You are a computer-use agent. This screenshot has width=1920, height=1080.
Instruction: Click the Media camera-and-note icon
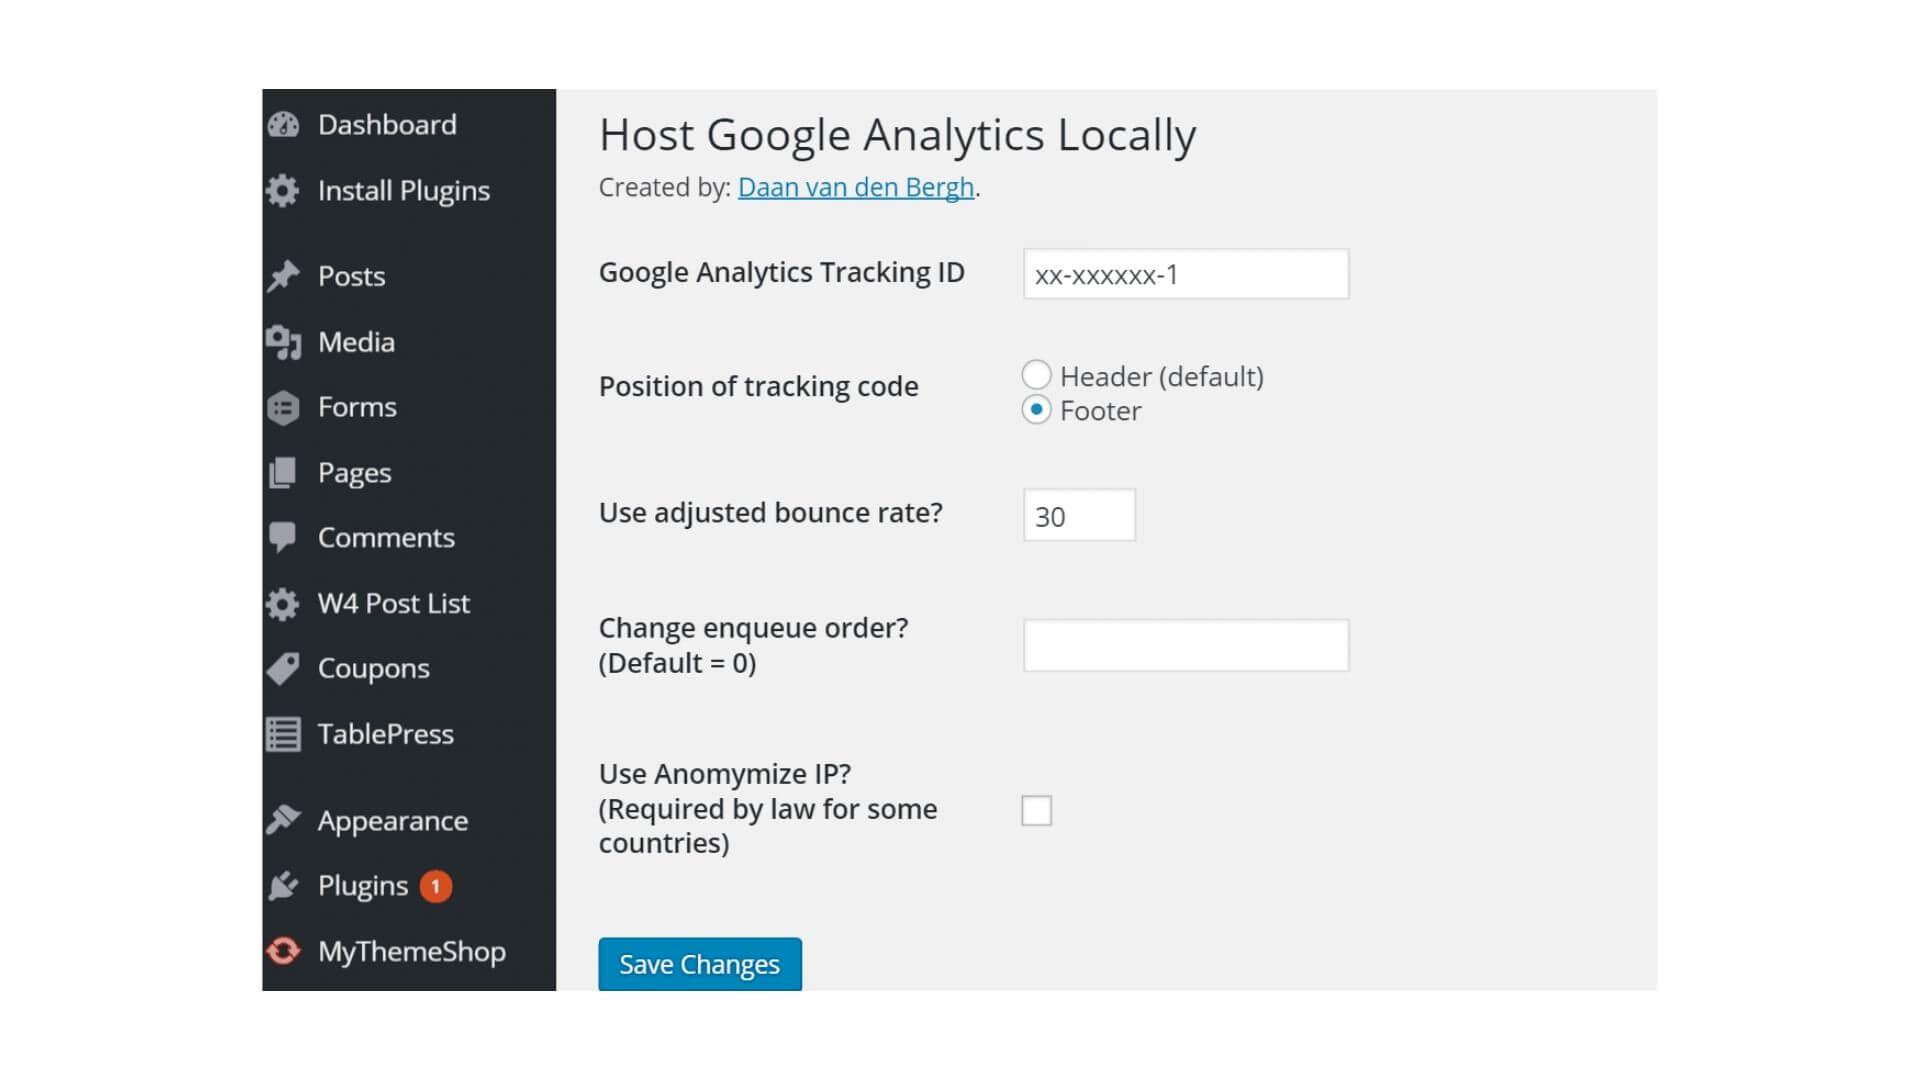(283, 342)
